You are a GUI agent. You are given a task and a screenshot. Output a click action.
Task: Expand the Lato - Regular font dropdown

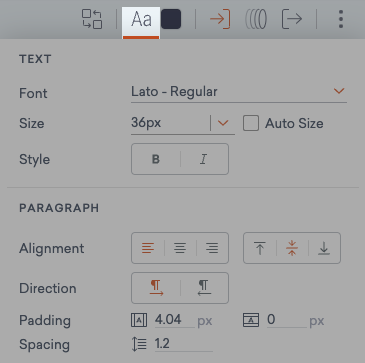pyautogui.click(x=239, y=91)
